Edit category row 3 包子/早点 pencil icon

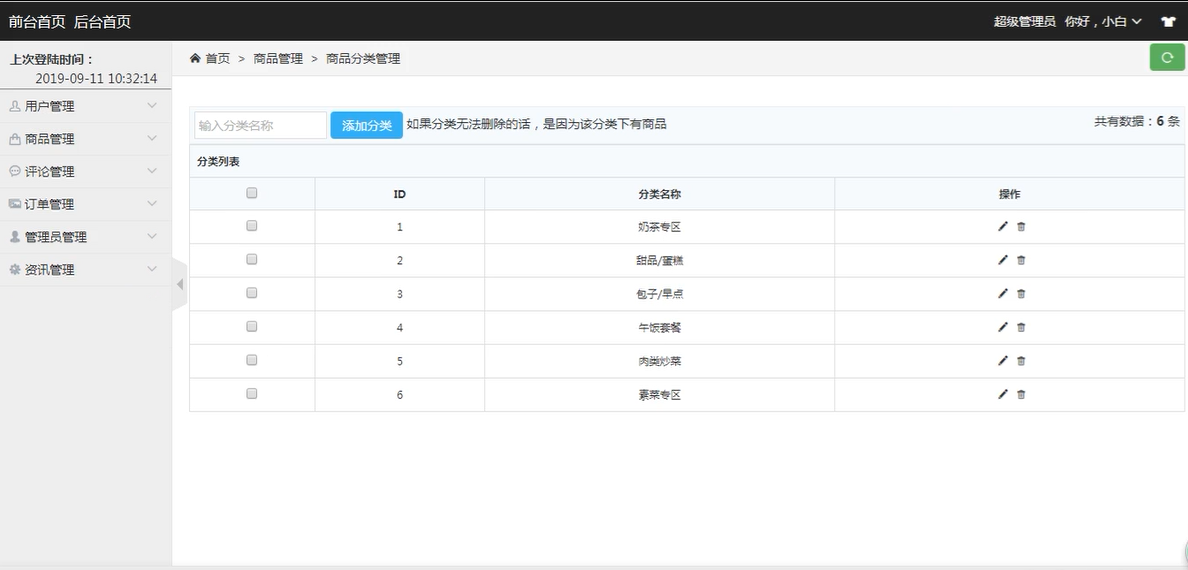coord(1003,293)
